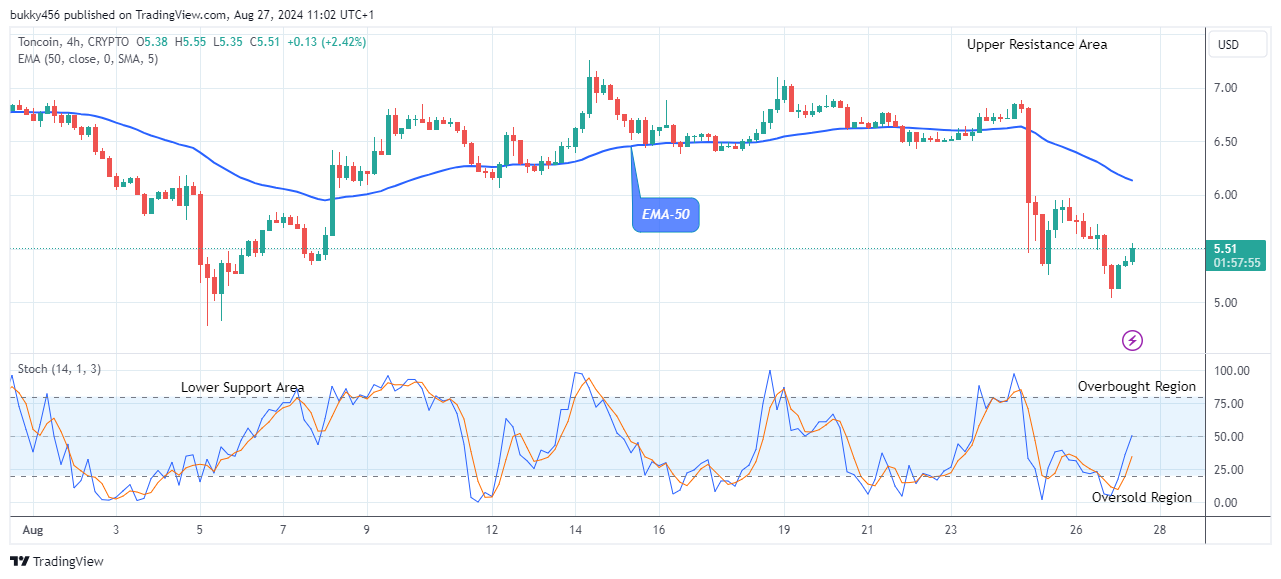Click the 0.00 stochastic axis label
Image resolution: width=1281 pixels, height=579 pixels.
(1224, 502)
